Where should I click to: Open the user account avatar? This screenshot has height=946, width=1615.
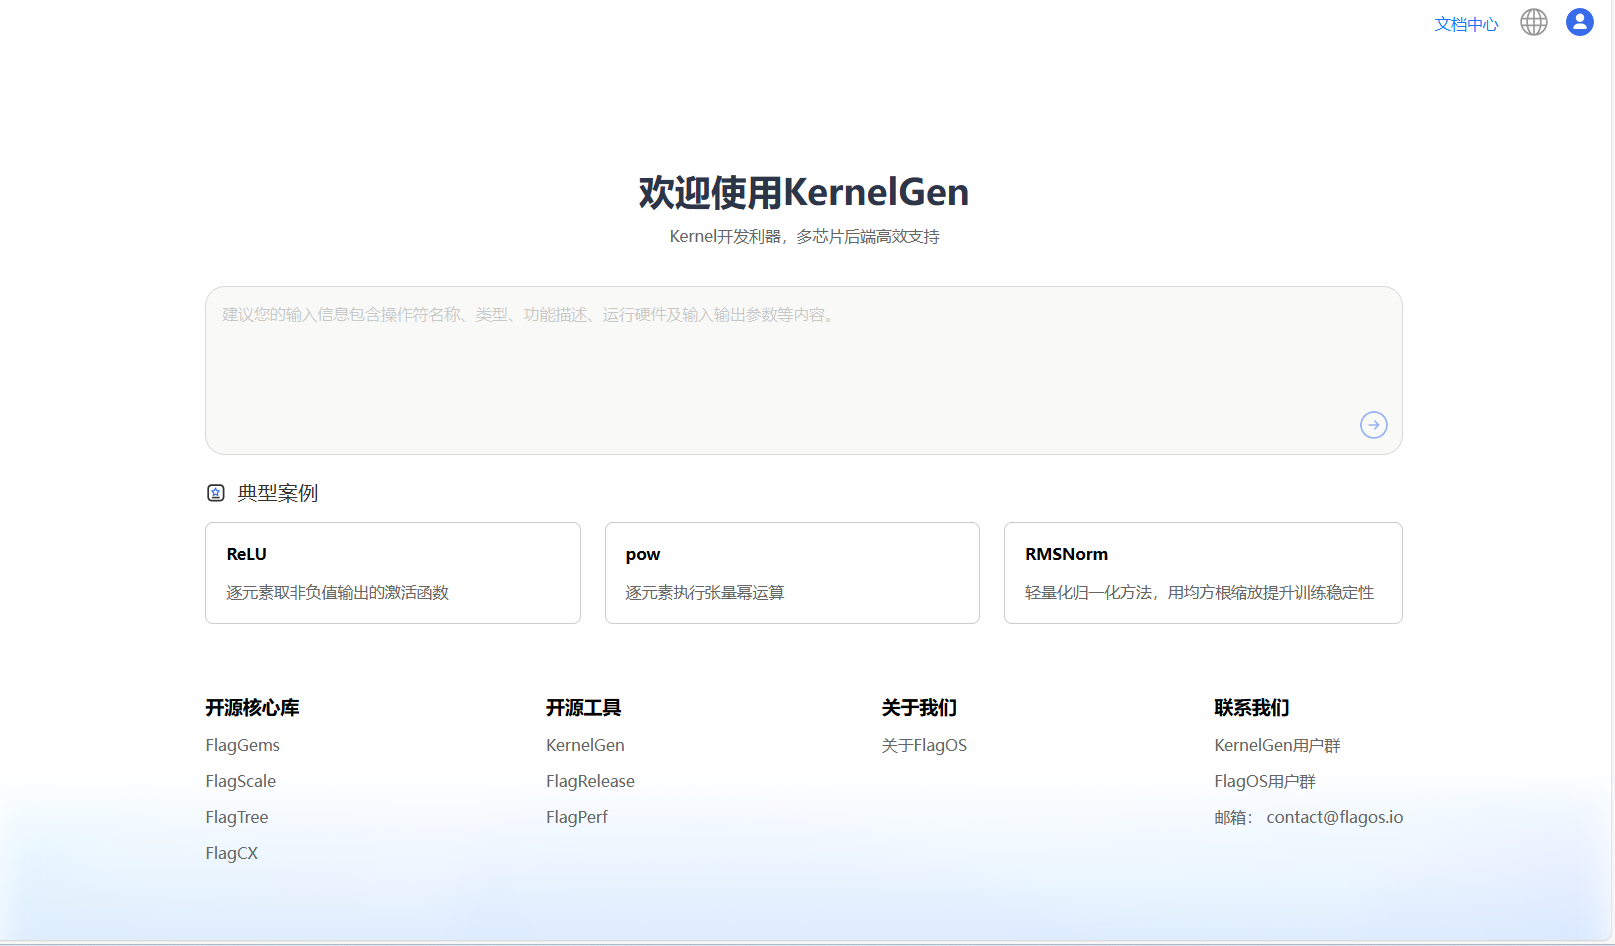tap(1580, 22)
